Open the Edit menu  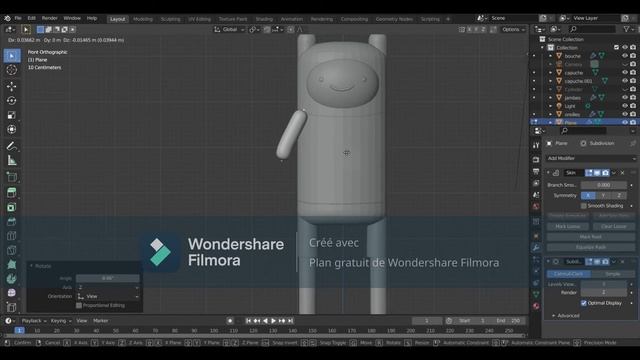click(x=31, y=18)
